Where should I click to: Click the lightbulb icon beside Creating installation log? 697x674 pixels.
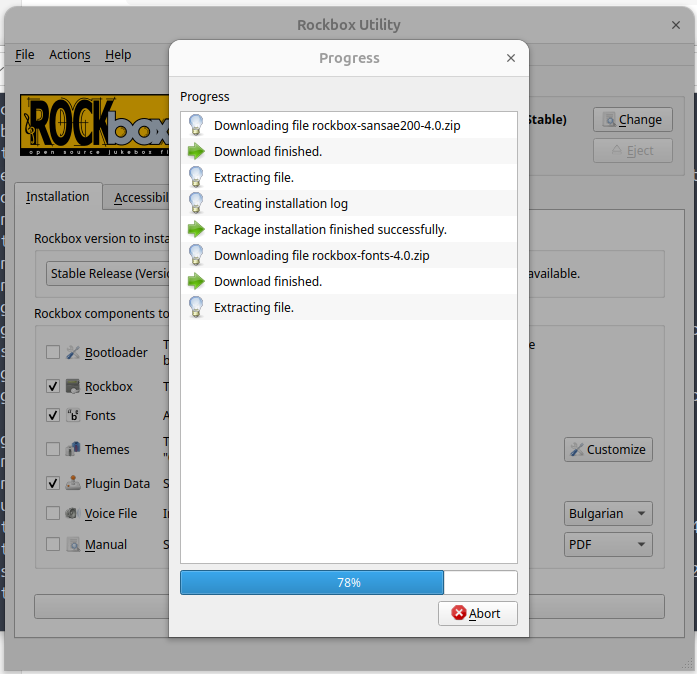(x=196, y=203)
